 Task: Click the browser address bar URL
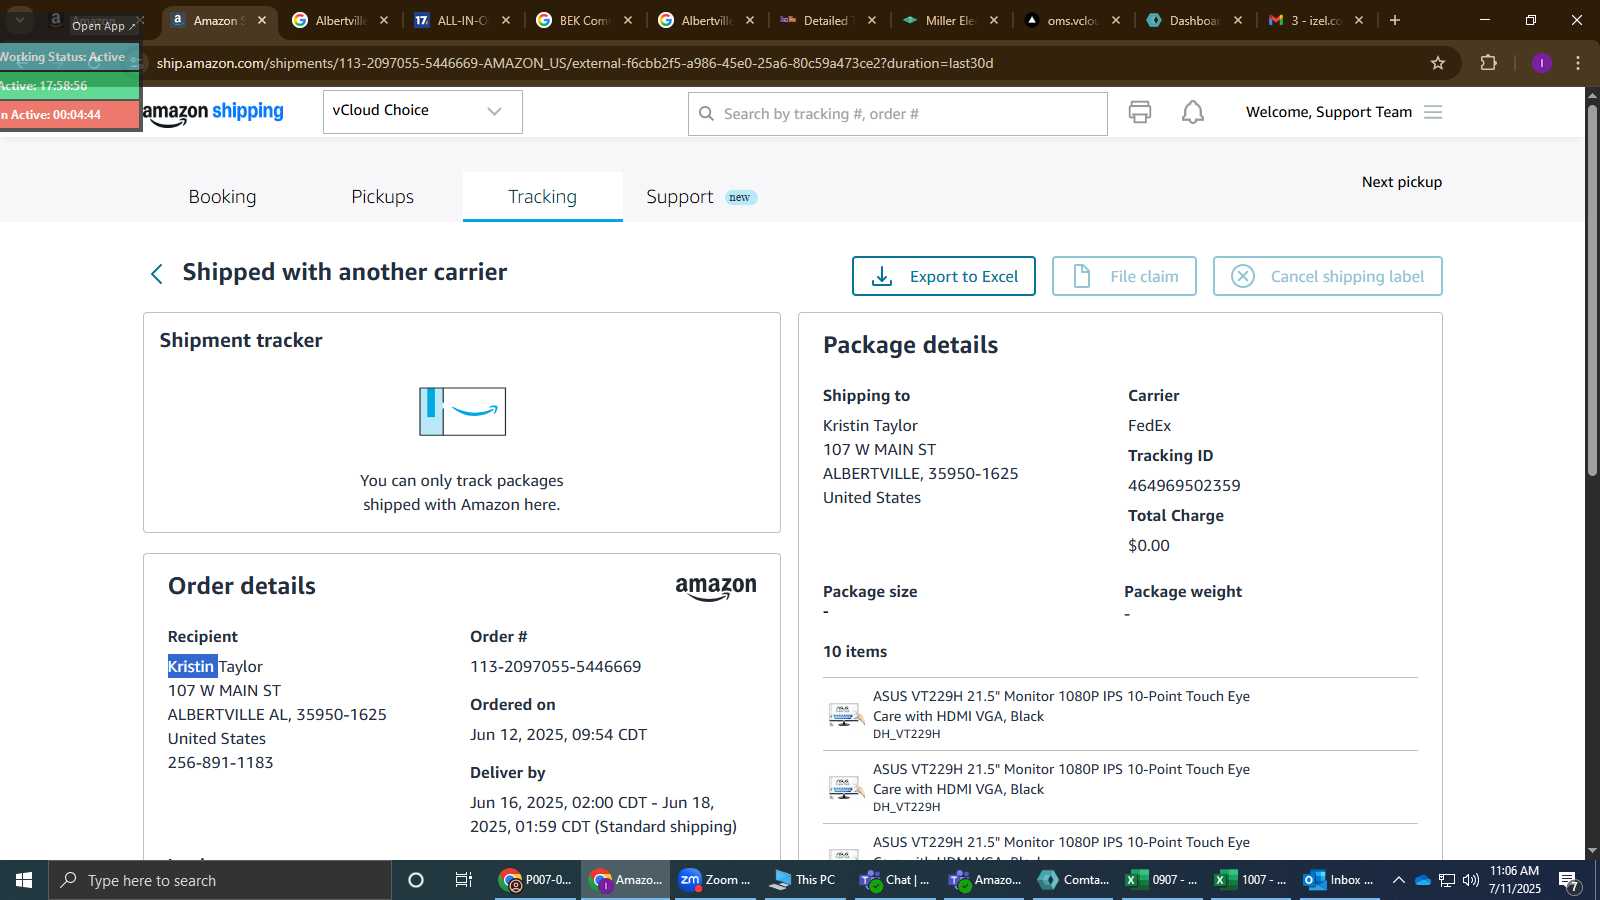point(574,63)
